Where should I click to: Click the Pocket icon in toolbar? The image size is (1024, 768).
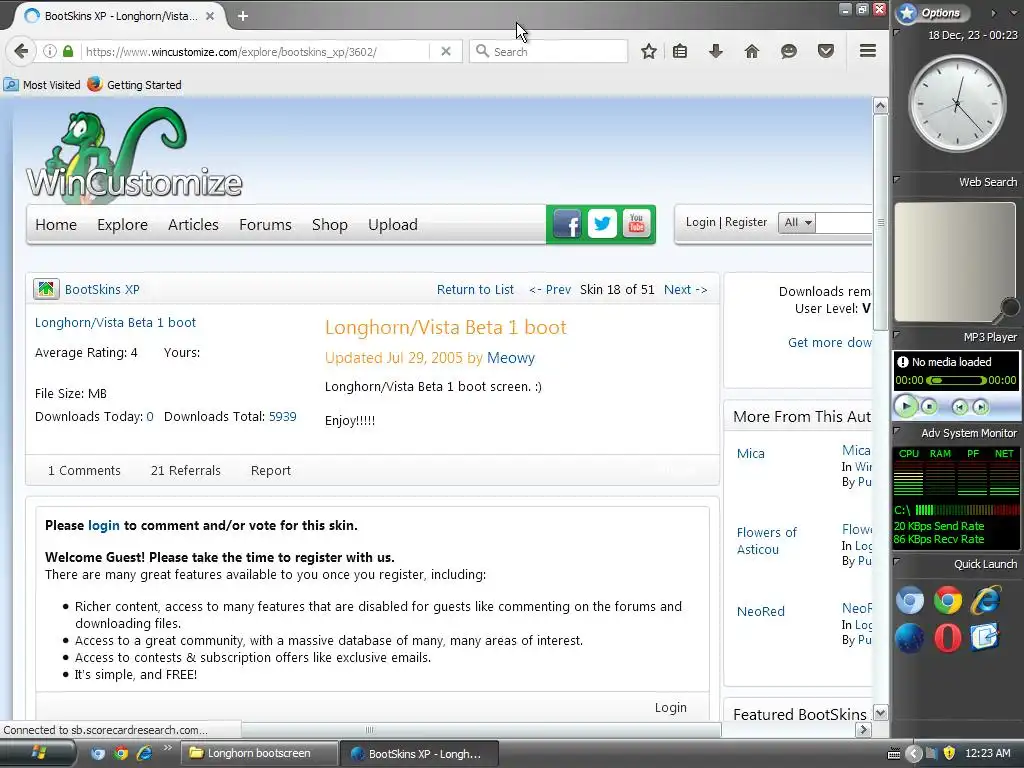pos(825,51)
